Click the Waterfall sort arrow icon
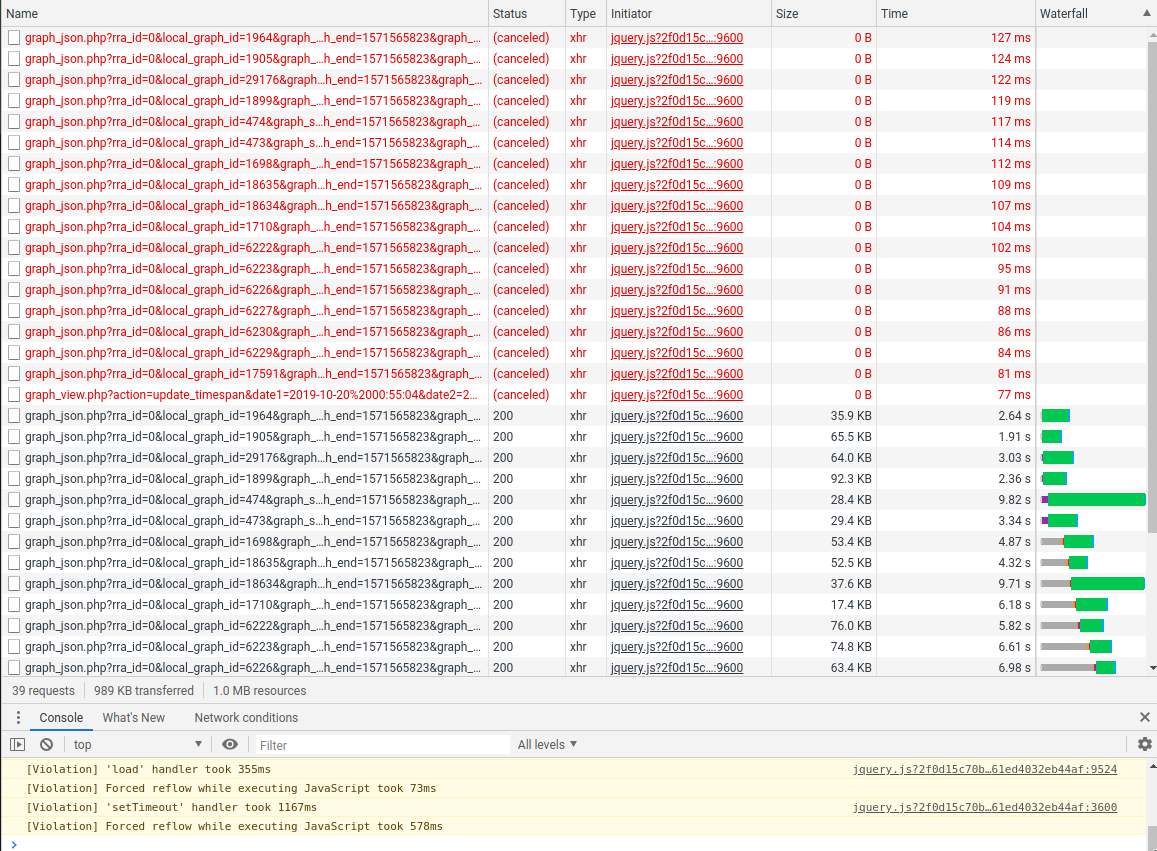 pyautogui.click(x=1147, y=13)
